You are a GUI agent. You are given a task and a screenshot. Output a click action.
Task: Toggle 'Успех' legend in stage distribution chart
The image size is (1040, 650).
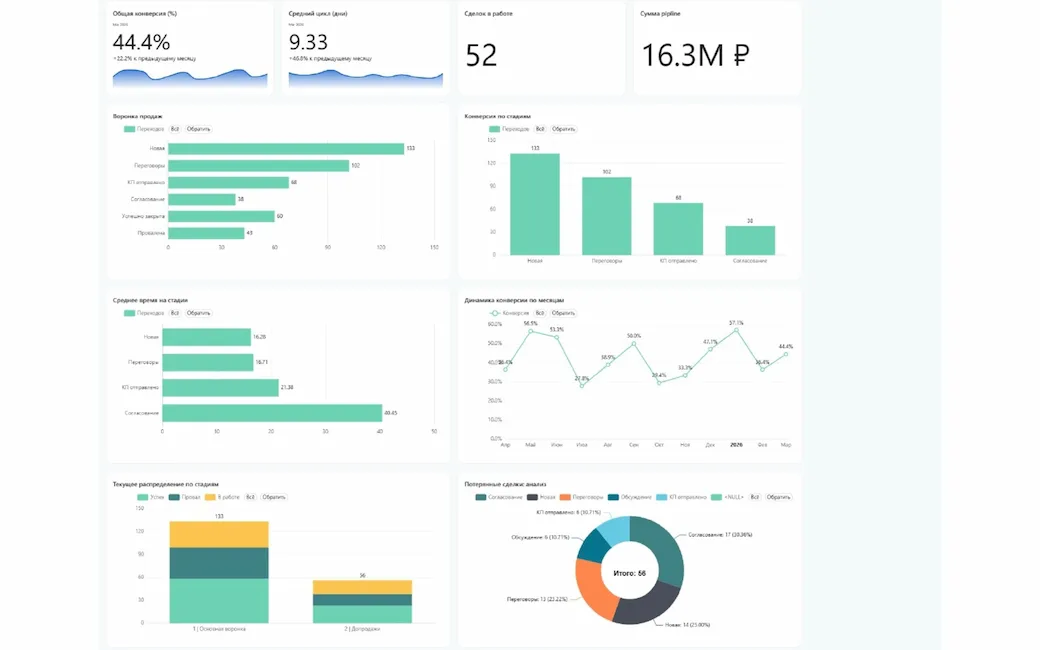click(x=150, y=497)
